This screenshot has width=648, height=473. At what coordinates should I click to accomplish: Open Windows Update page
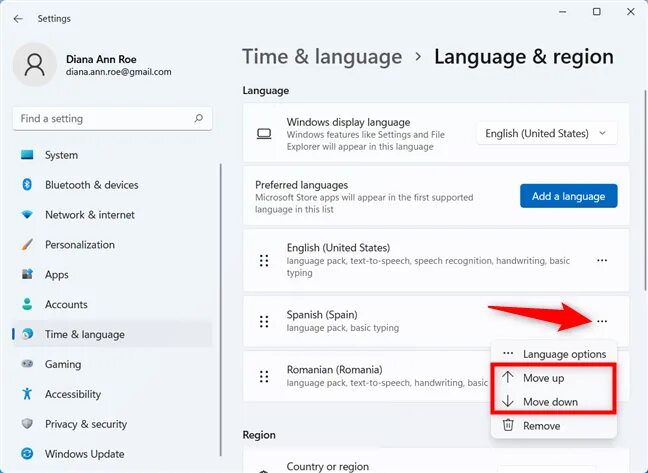tap(112, 454)
